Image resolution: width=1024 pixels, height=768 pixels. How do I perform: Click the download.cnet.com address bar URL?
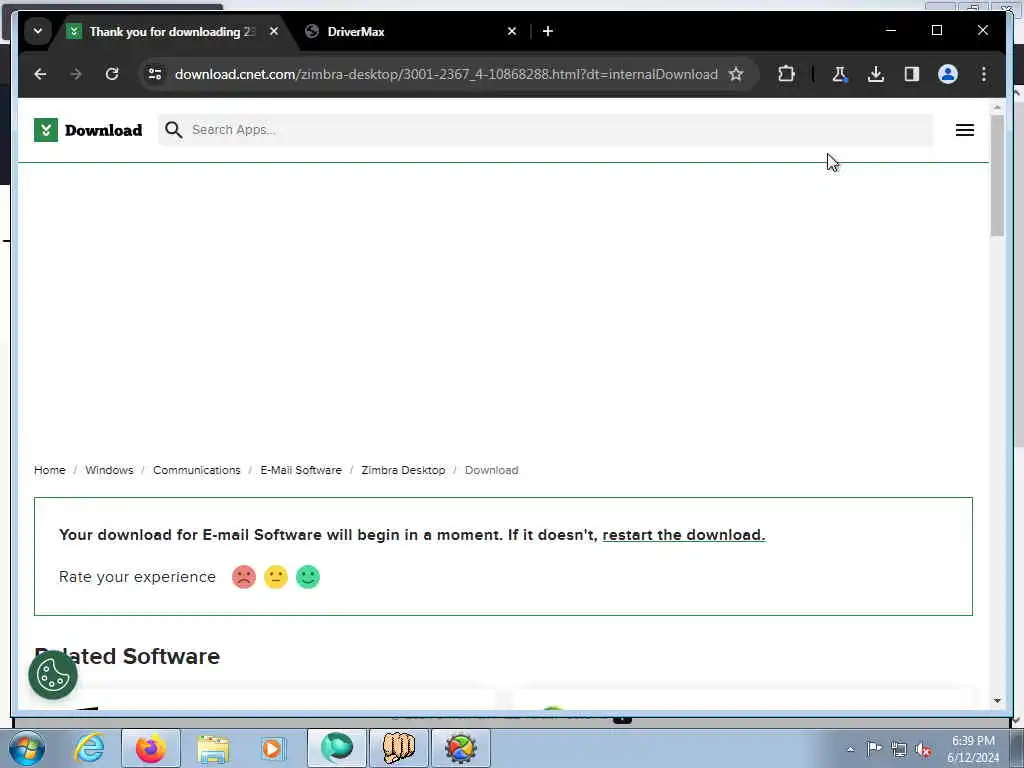446,74
